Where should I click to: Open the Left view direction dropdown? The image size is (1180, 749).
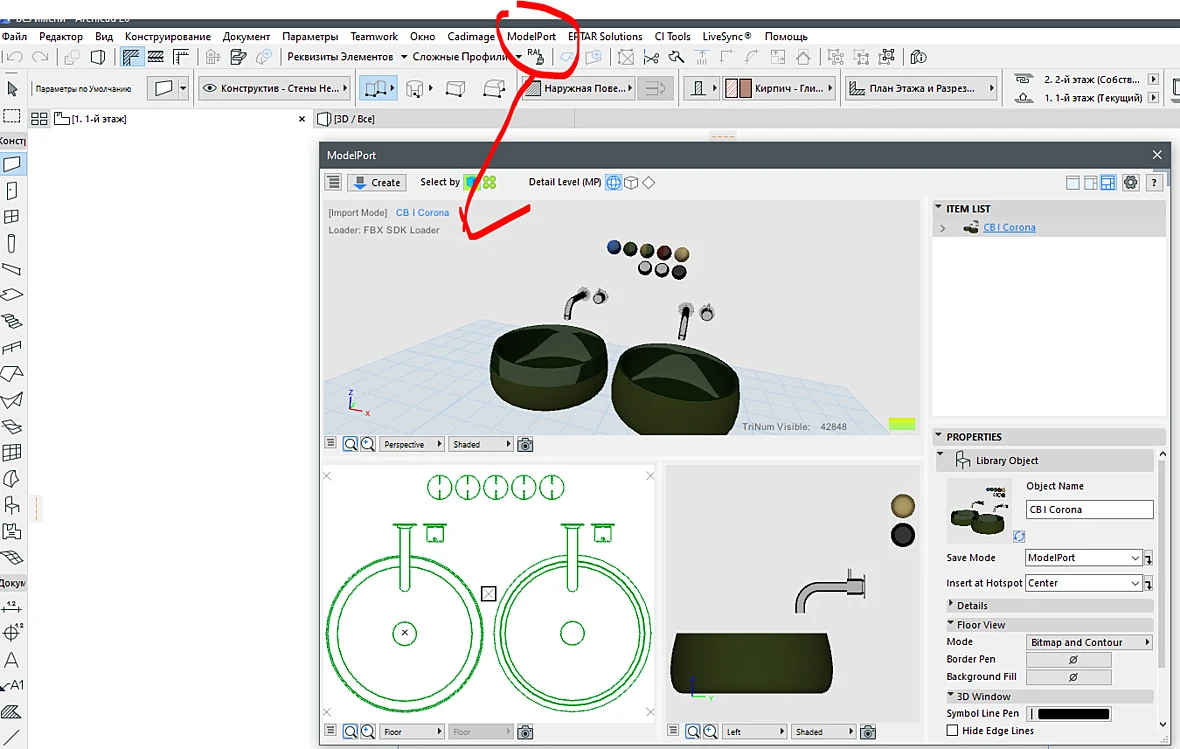(756, 732)
